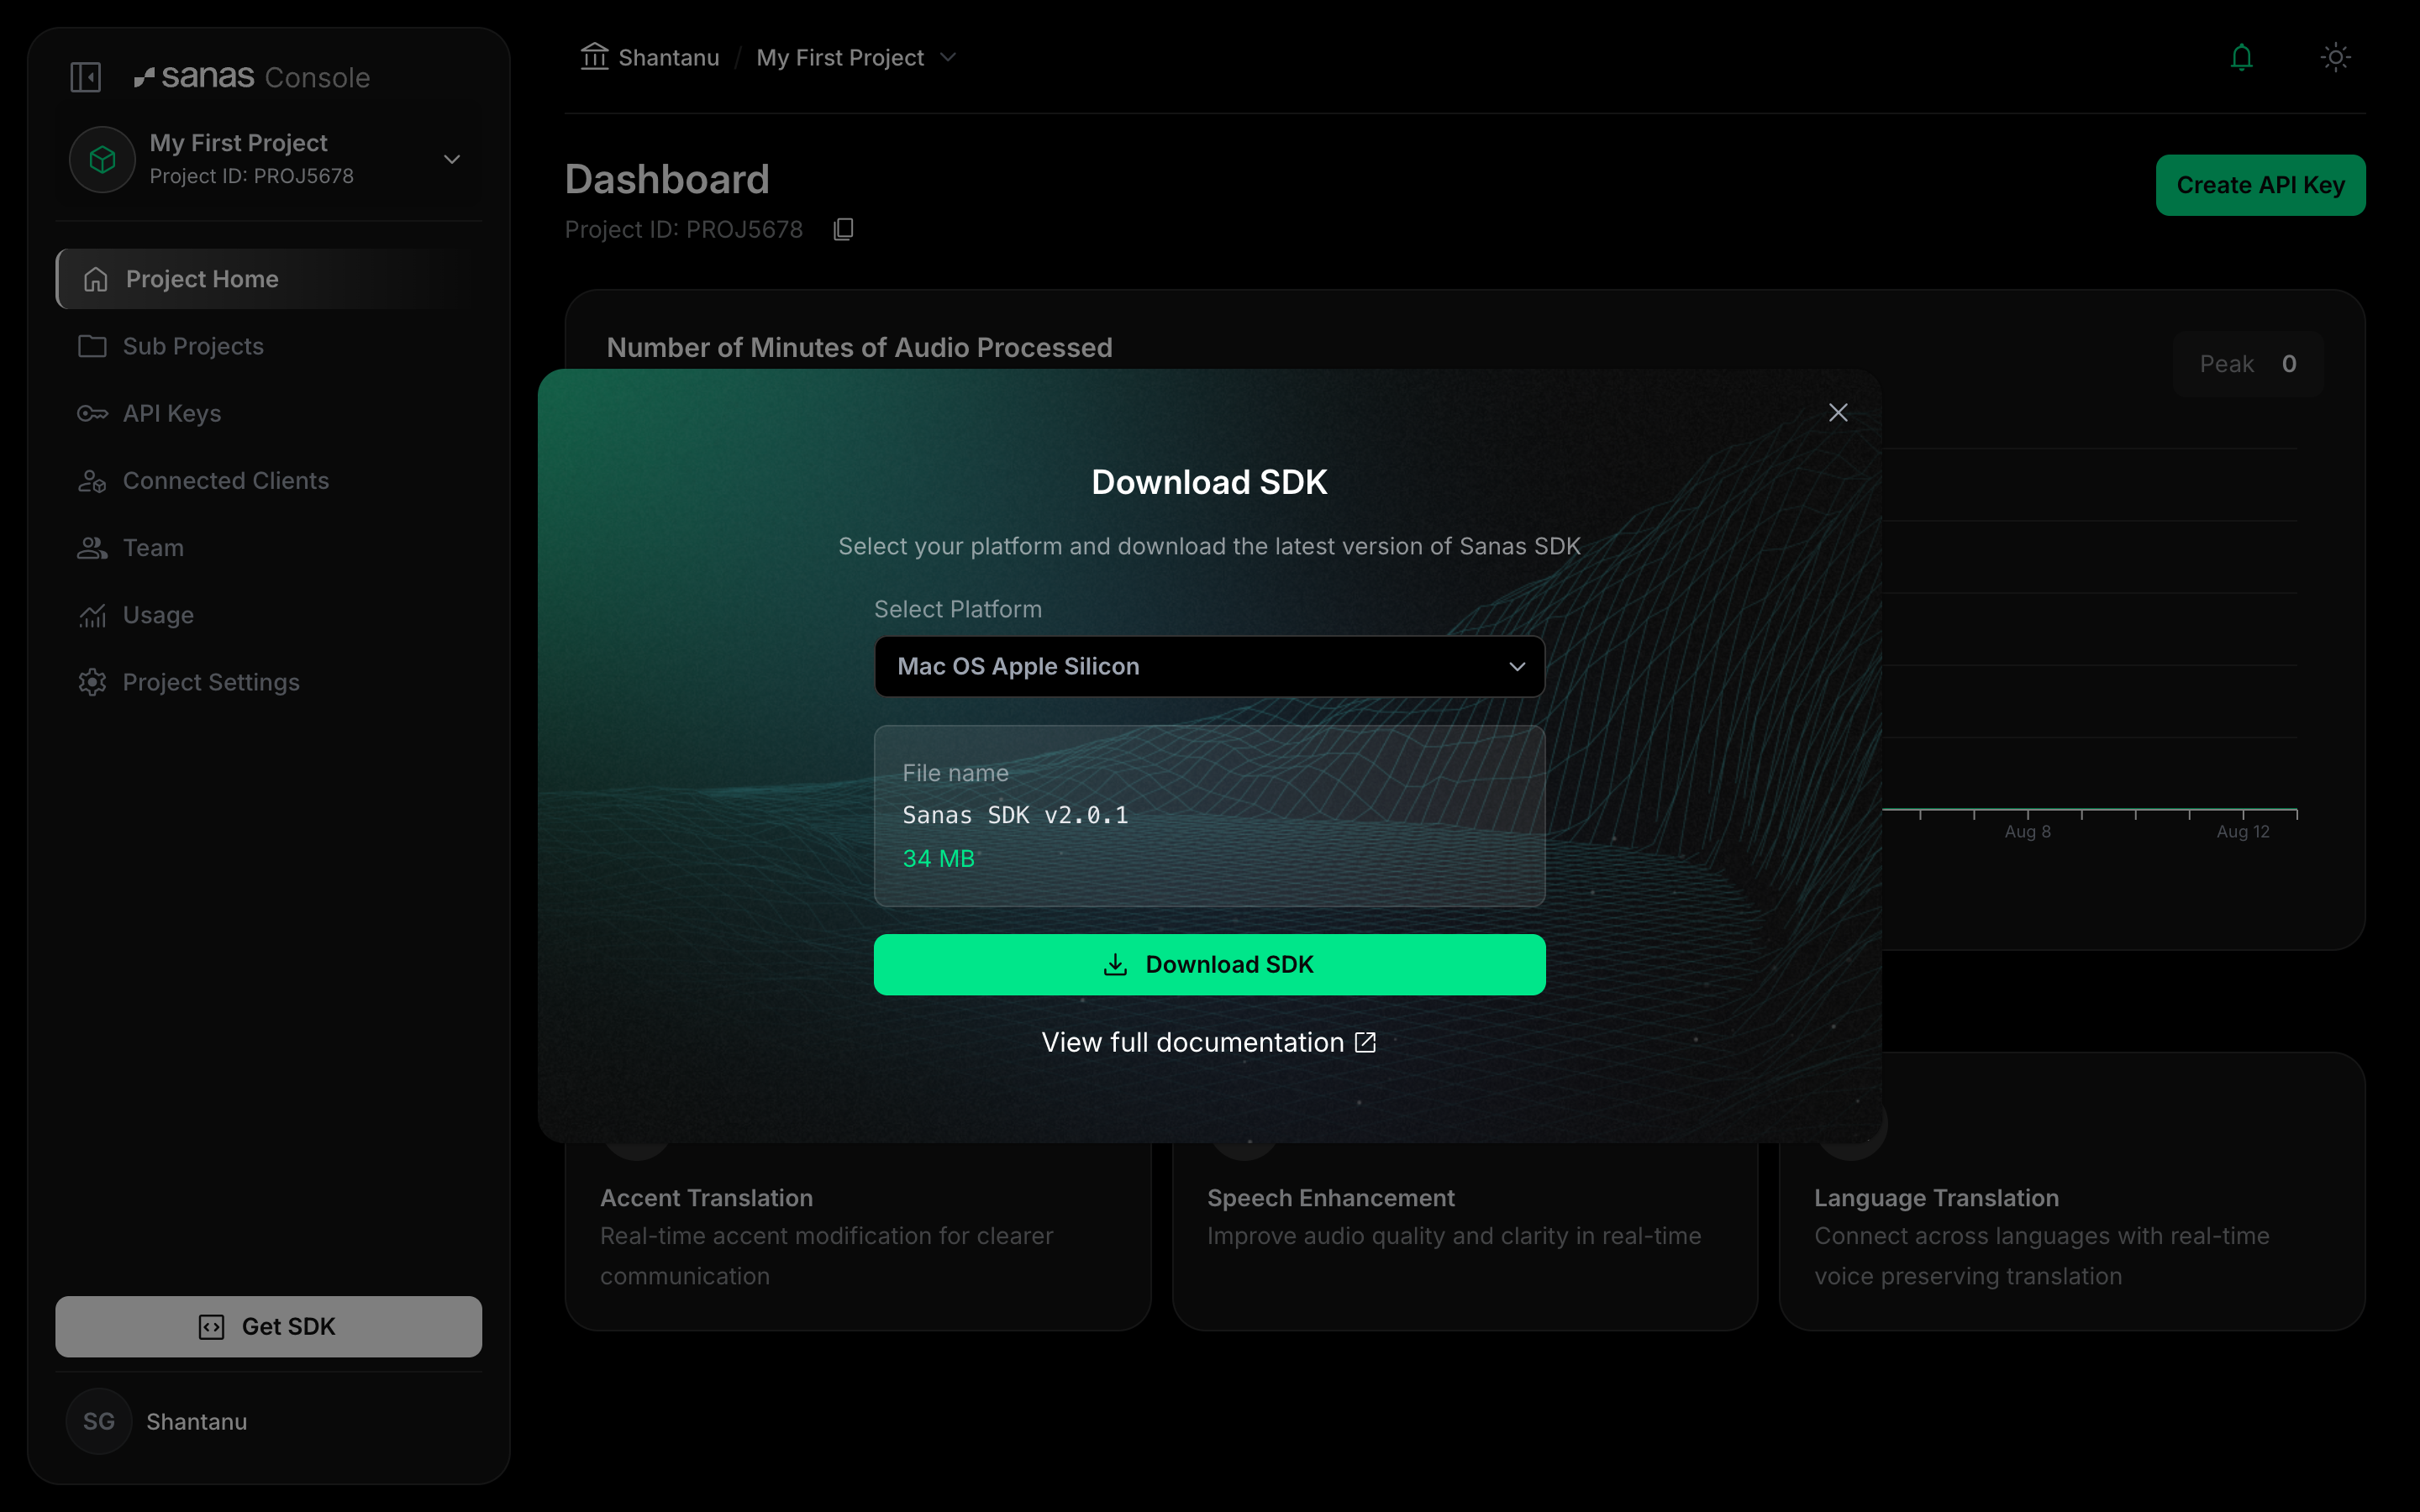
Task: Click the Shantanu organization breadcrumb
Action: [669, 58]
